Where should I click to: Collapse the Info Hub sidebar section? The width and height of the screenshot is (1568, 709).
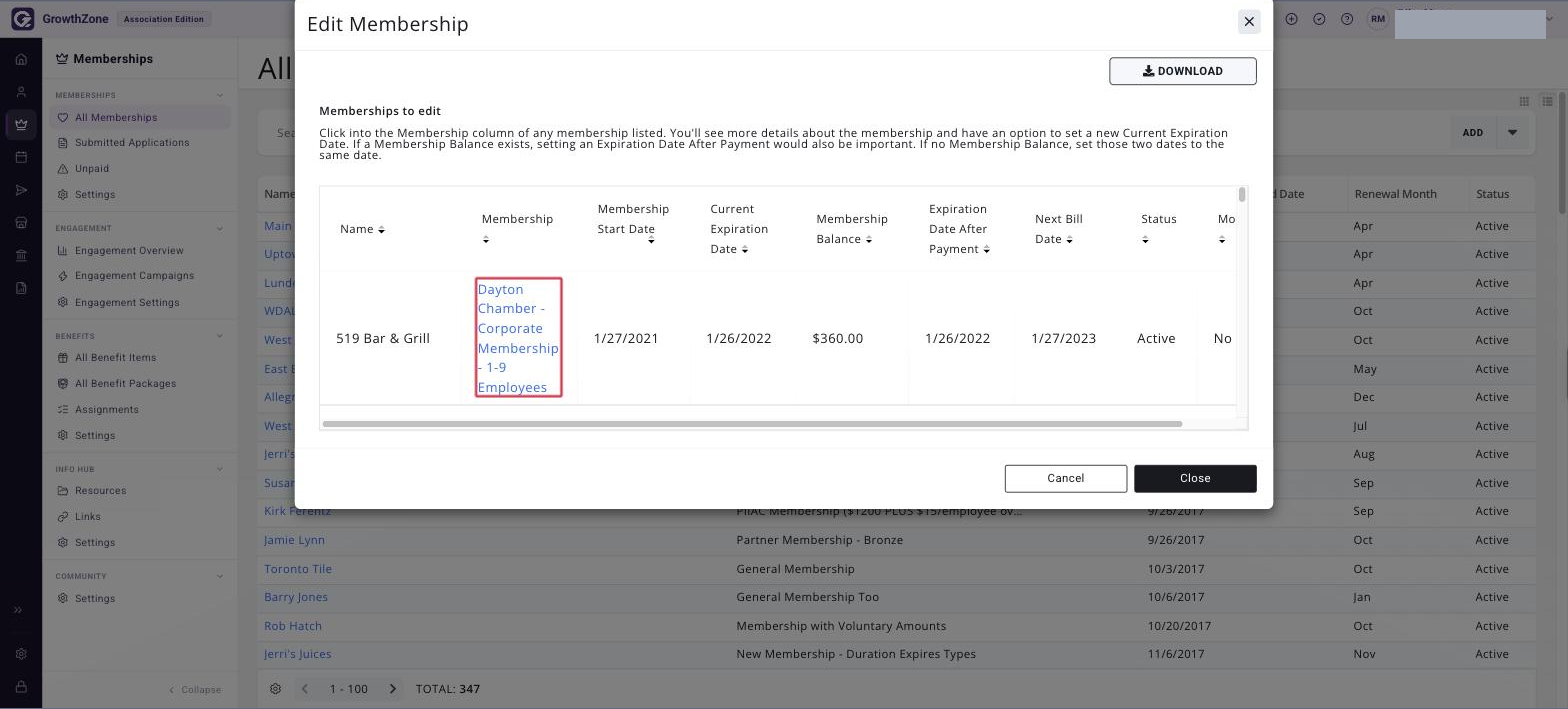(x=220, y=469)
